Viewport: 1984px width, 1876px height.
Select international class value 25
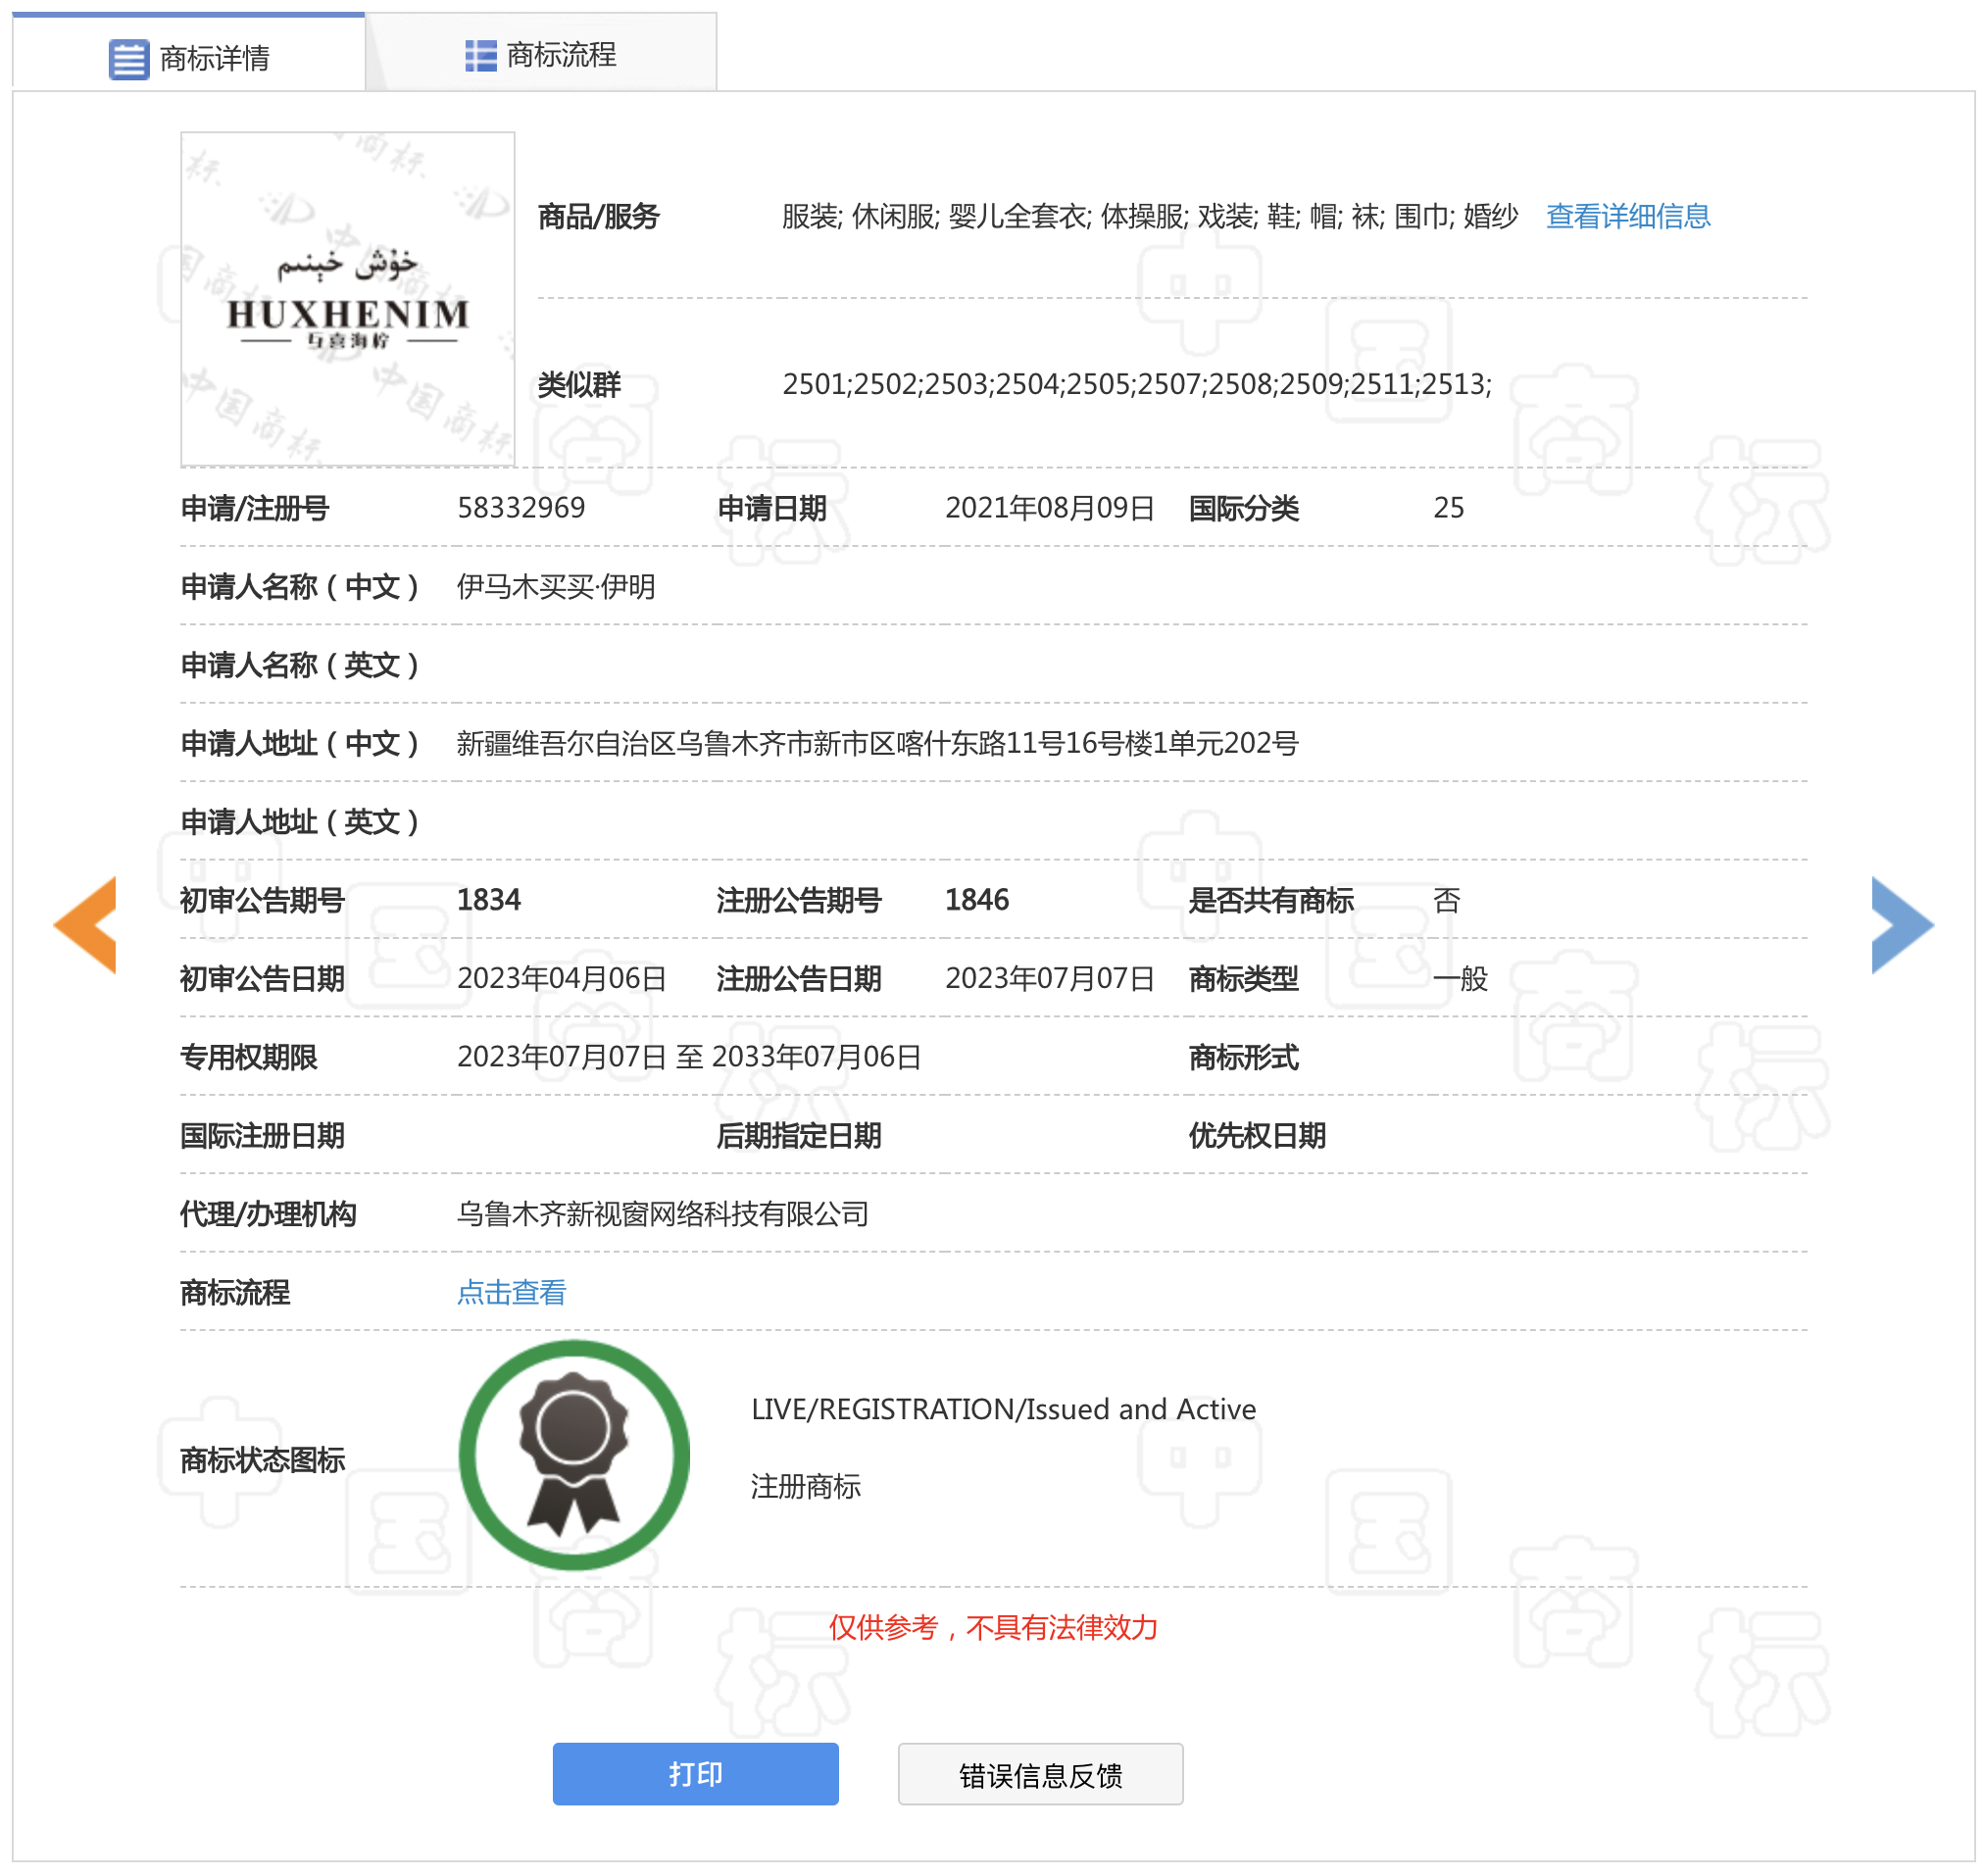tap(1447, 508)
